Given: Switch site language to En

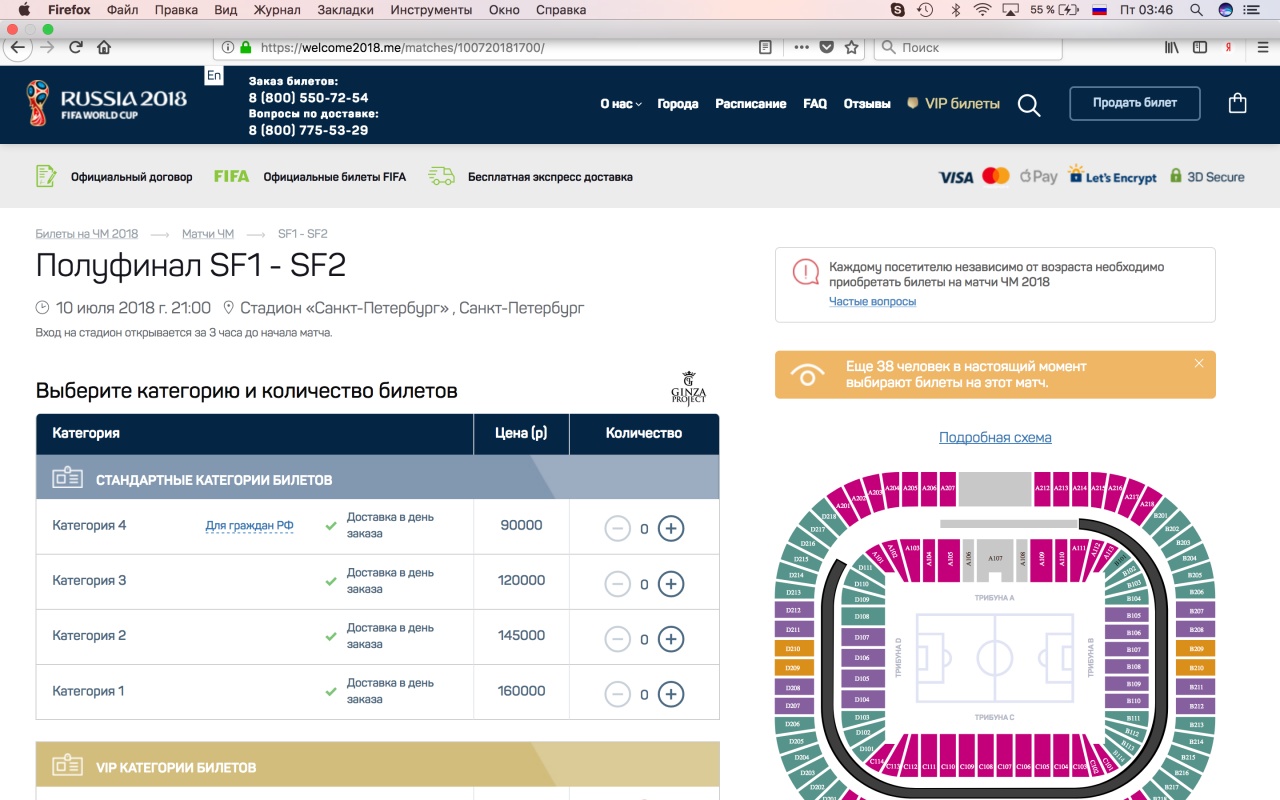Looking at the screenshot, I should pos(213,76).
